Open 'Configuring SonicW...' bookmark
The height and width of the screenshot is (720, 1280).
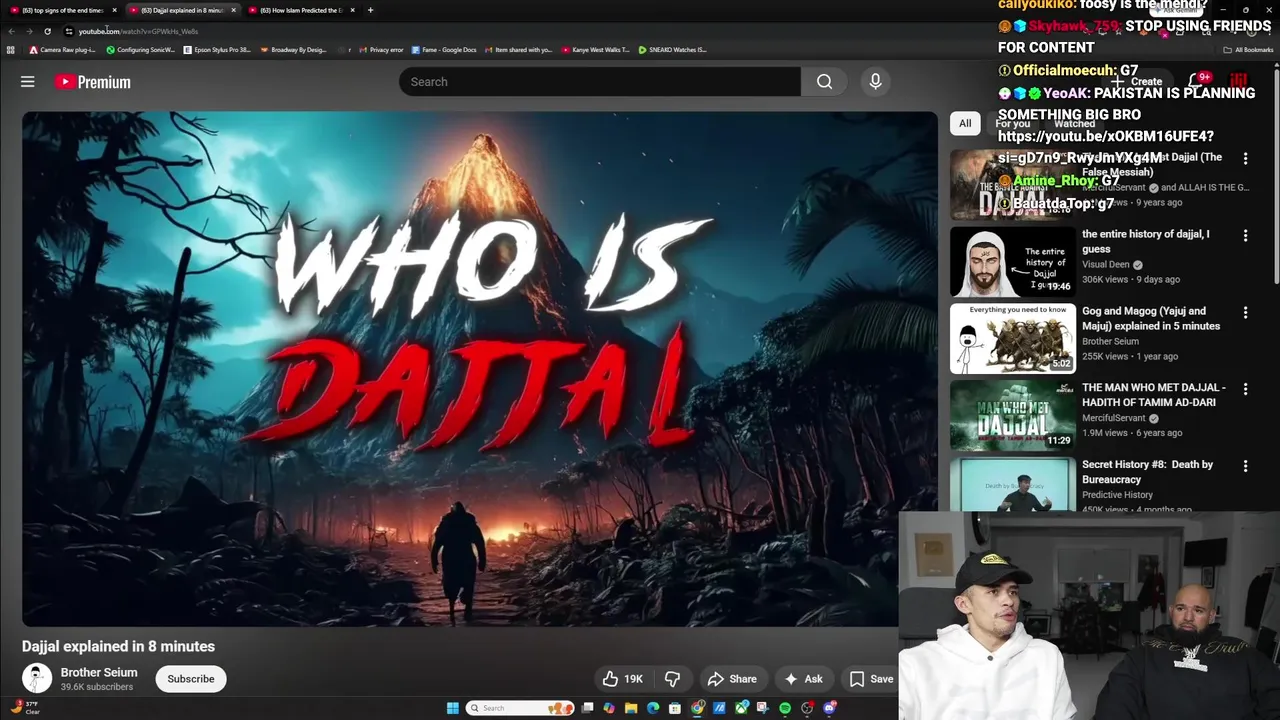[140, 50]
